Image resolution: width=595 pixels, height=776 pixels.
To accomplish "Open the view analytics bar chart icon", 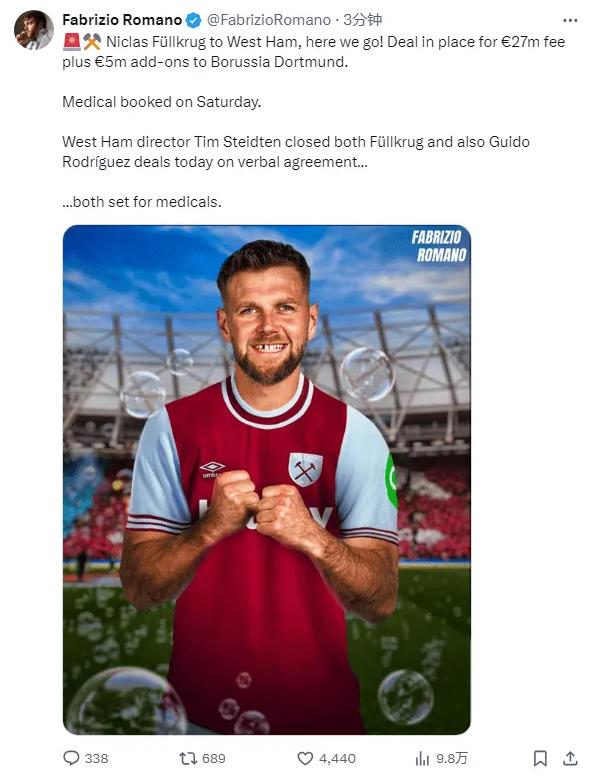I will click(x=422, y=758).
